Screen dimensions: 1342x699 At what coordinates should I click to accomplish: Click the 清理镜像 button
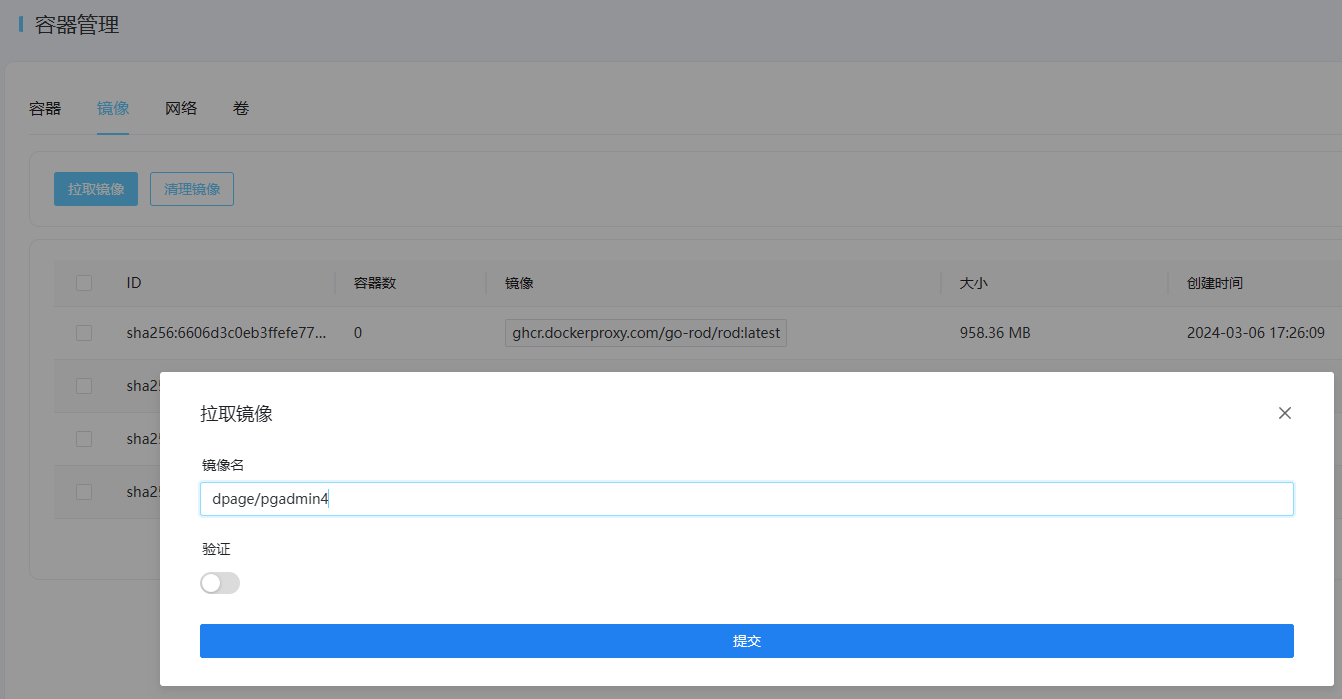click(x=192, y=189)
